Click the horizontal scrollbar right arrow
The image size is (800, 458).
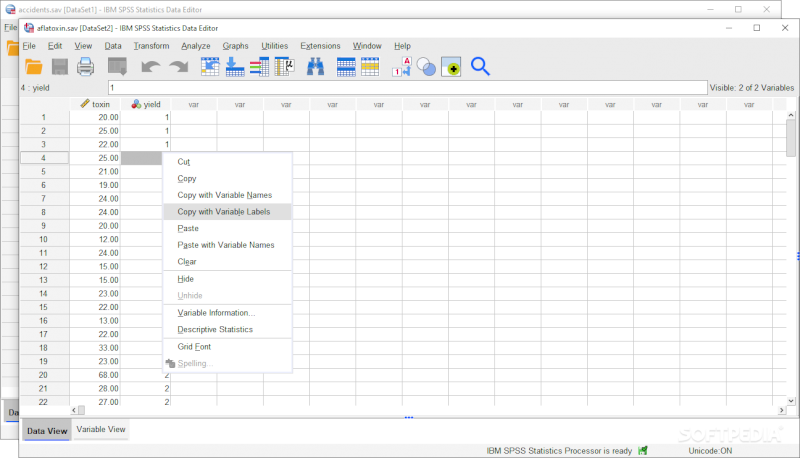778,410
